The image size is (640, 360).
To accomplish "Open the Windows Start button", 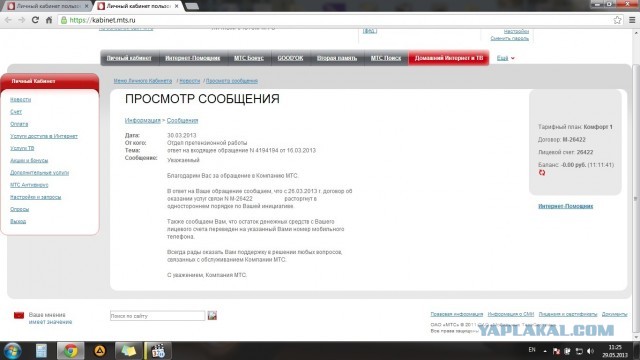I will click(12, 351).
